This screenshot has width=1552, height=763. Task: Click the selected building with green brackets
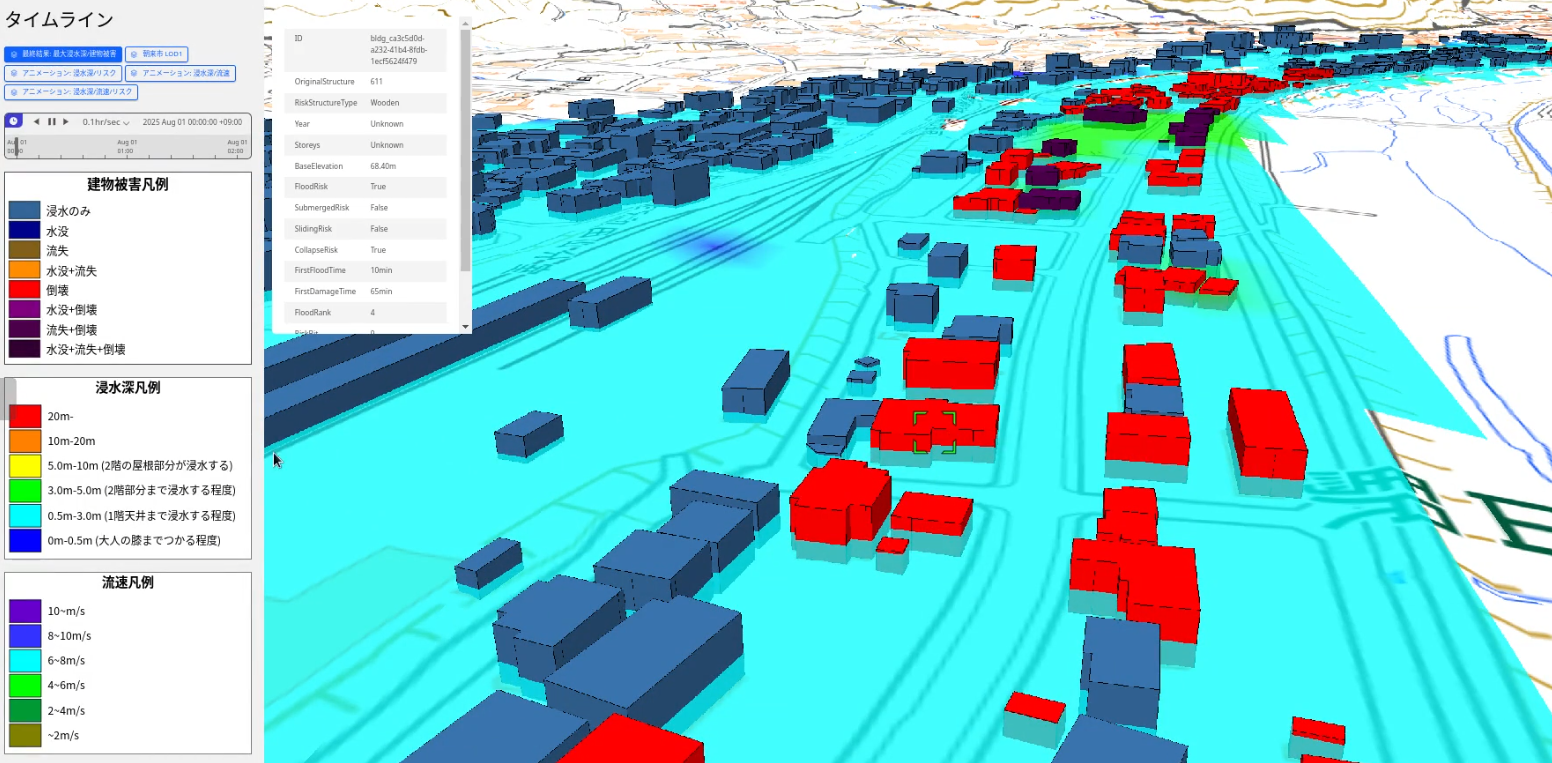tap(934, 432)
